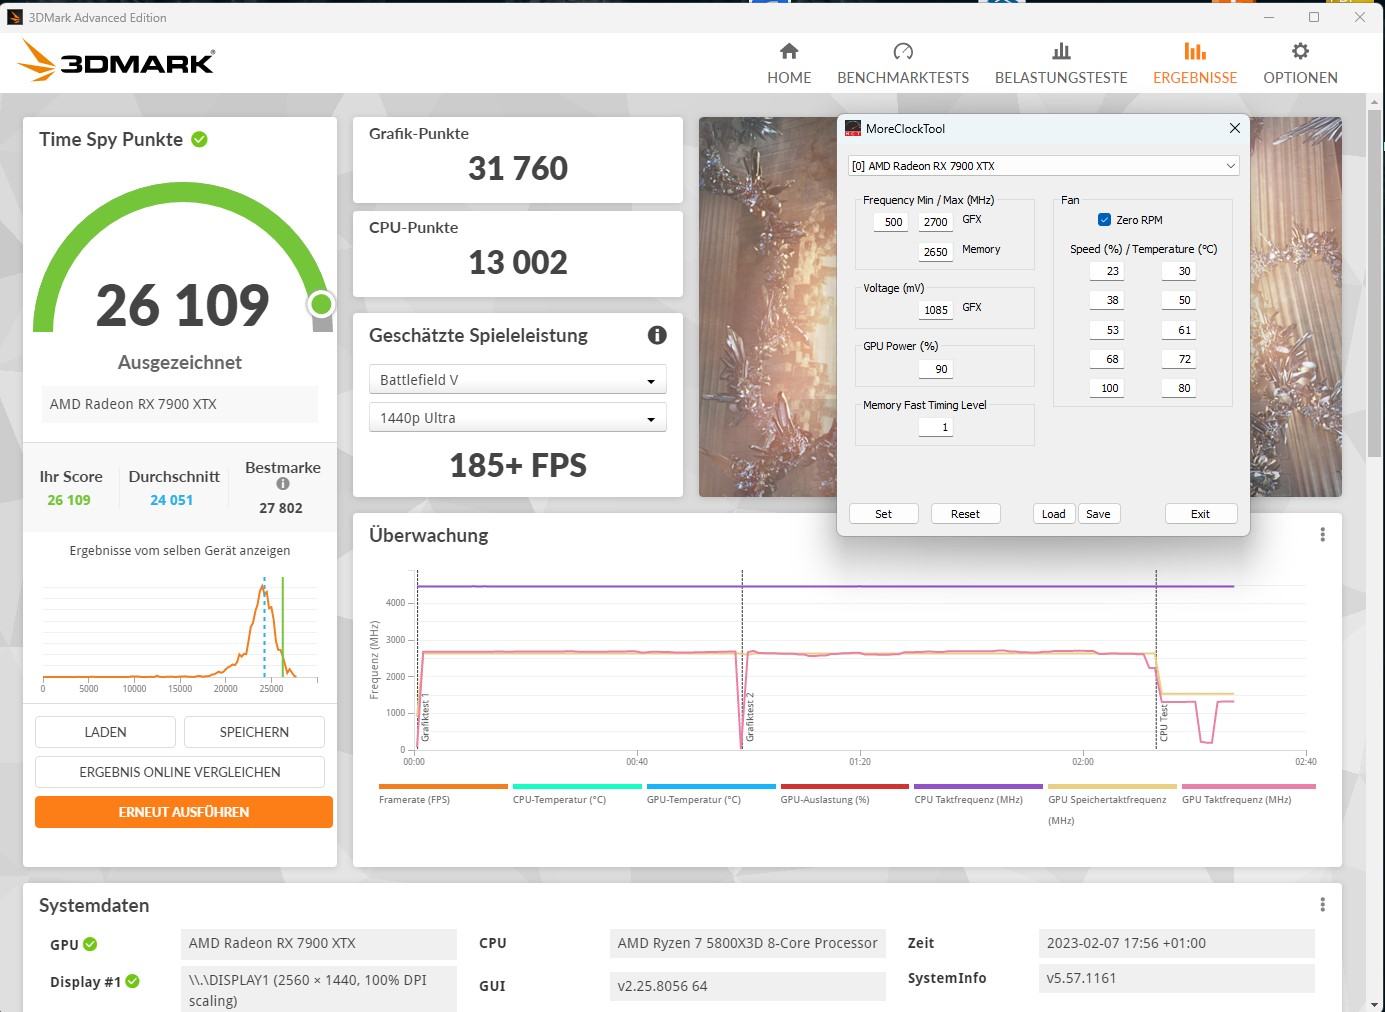Toggle the CPU Taktfrequenz legend swatch
The height and width of the screenshot is (1012, 1385).
click(x=978, y=787)
